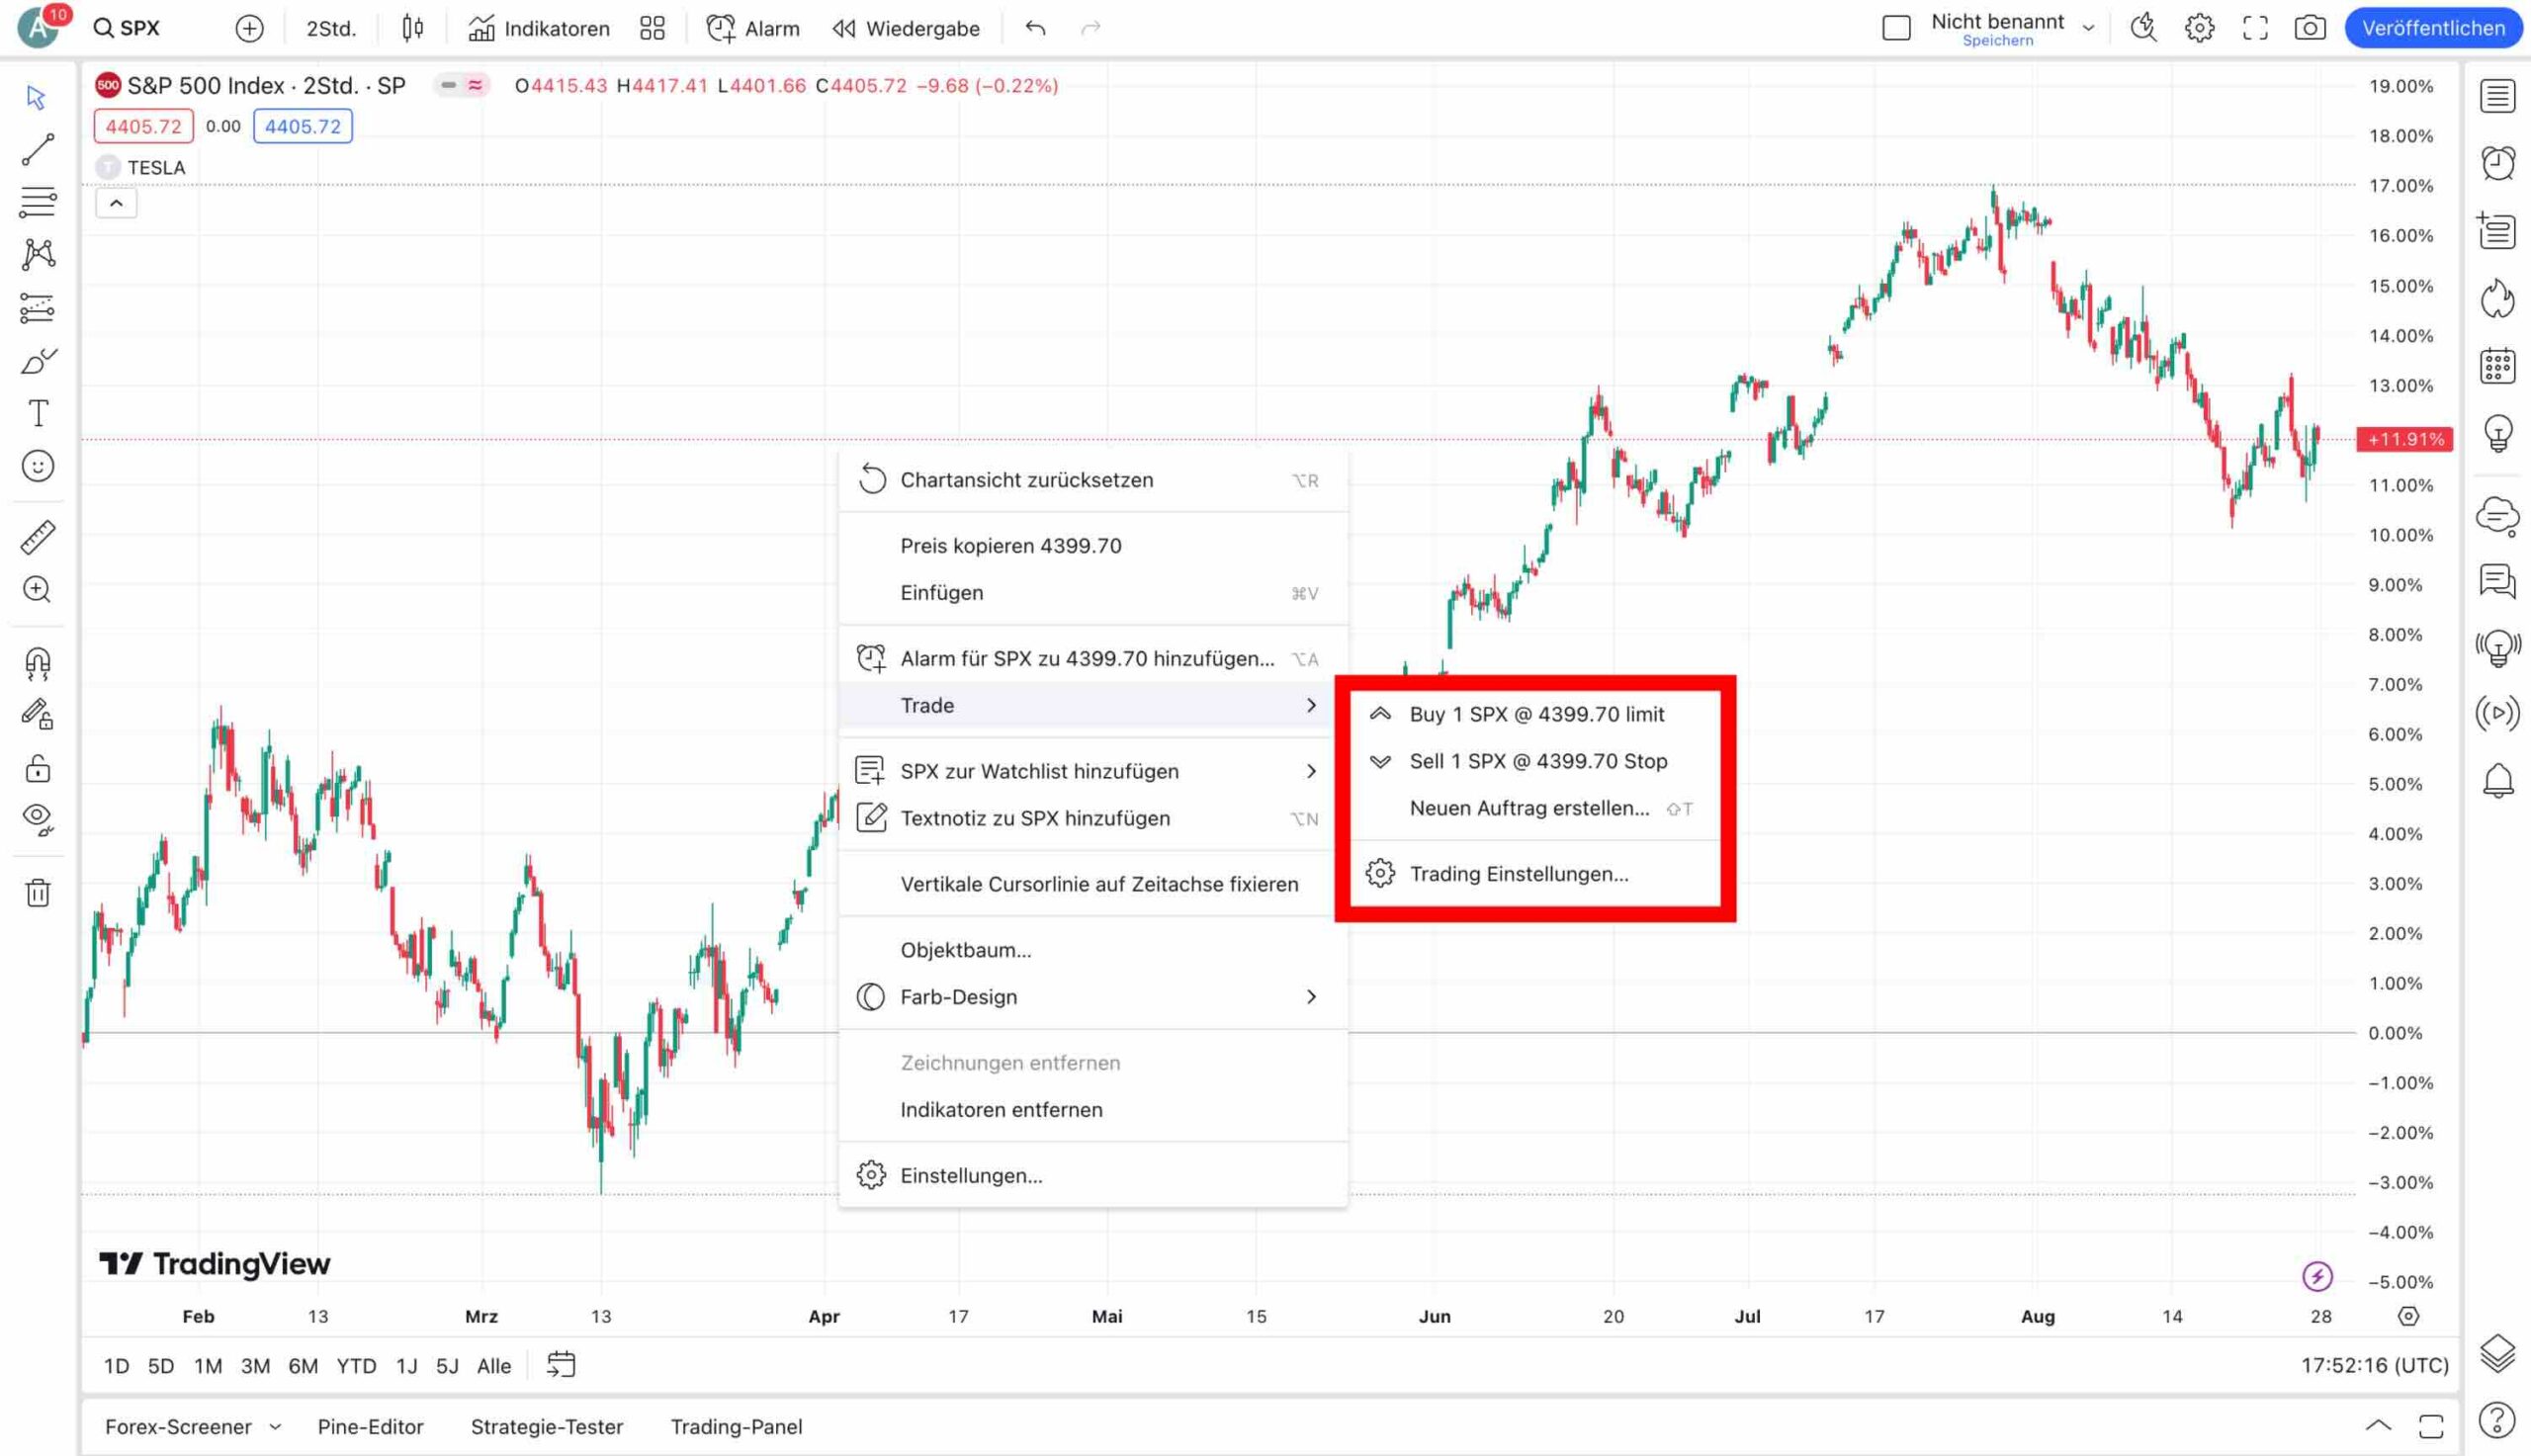
Task: Open the Trade submenu entry
Action: click(1093, 705)
